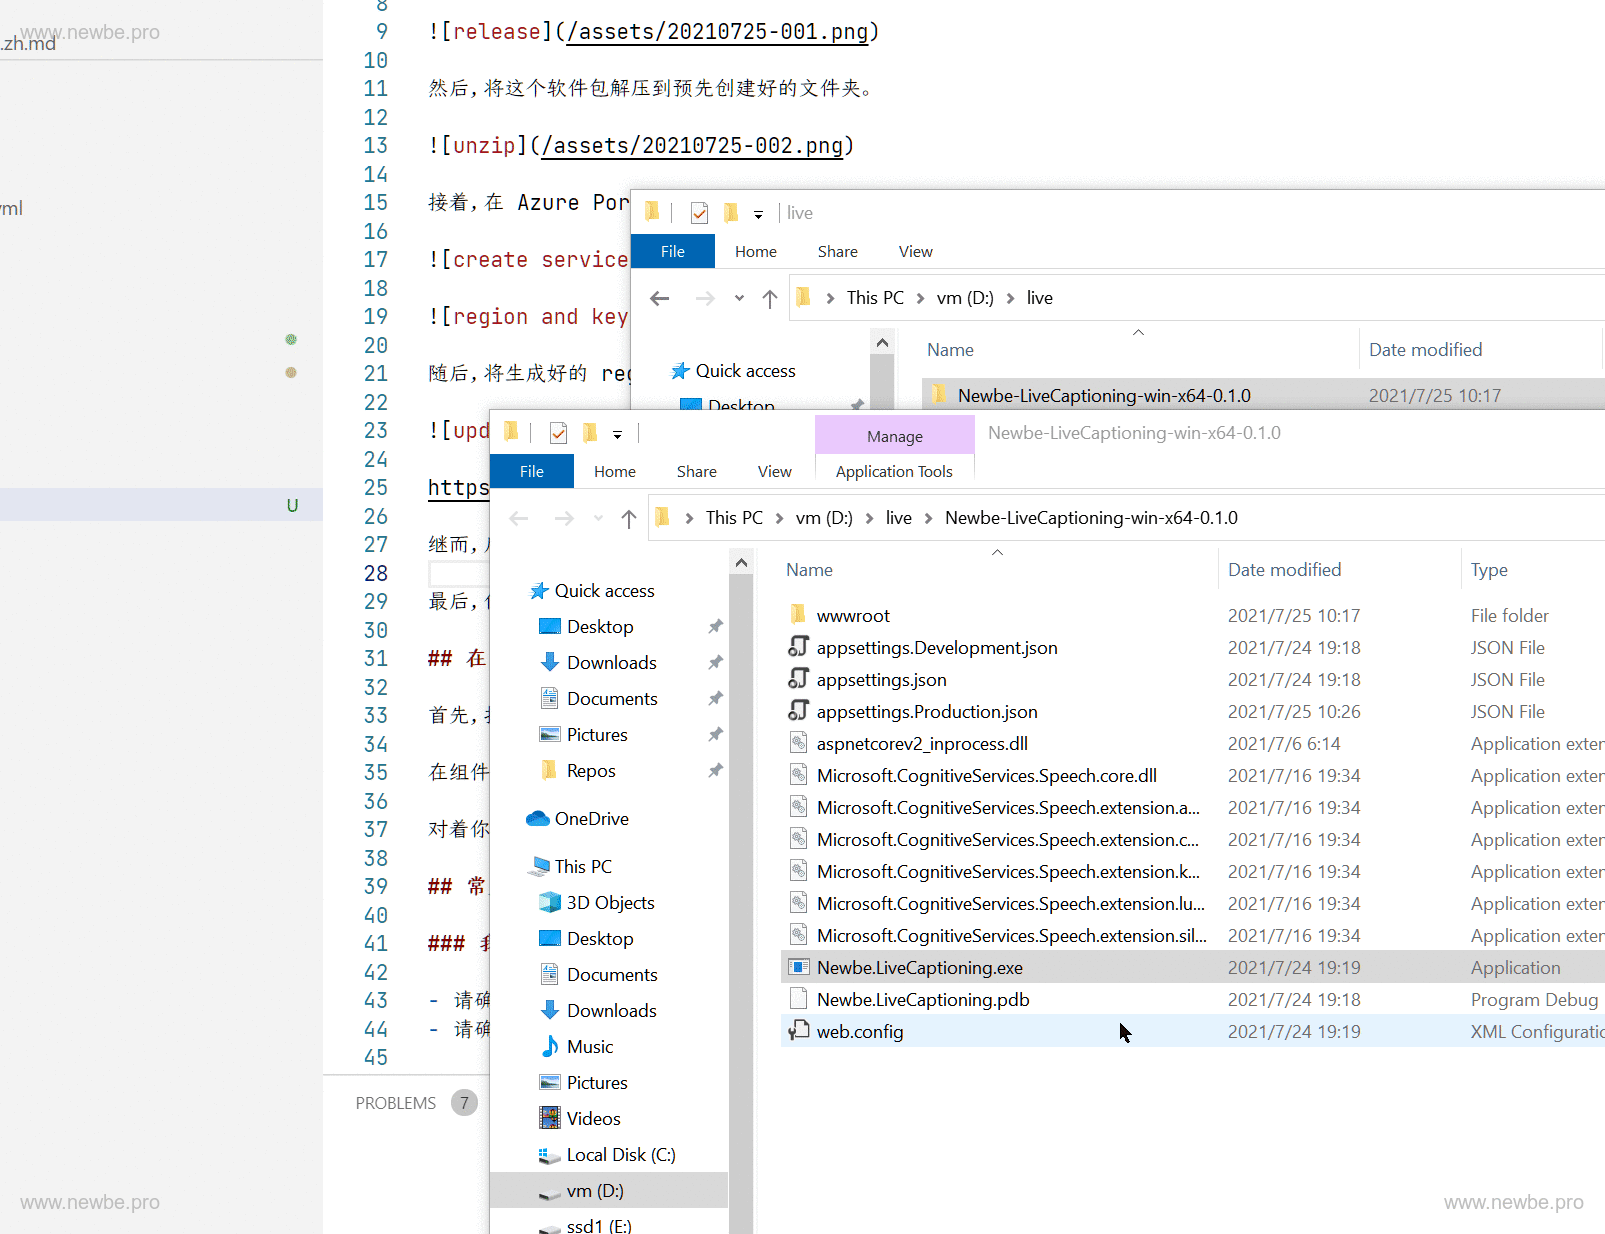The width and height of the screenshot is (1605, 1234).
Task: Unpin Downloads from Quick access
Action: click(x=715, y=663)
